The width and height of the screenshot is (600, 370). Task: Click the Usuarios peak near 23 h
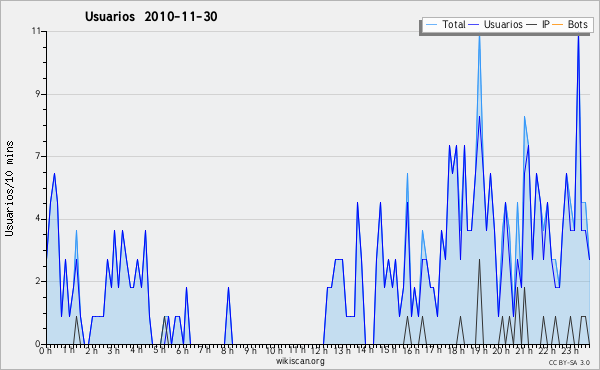tap(578, 36)
